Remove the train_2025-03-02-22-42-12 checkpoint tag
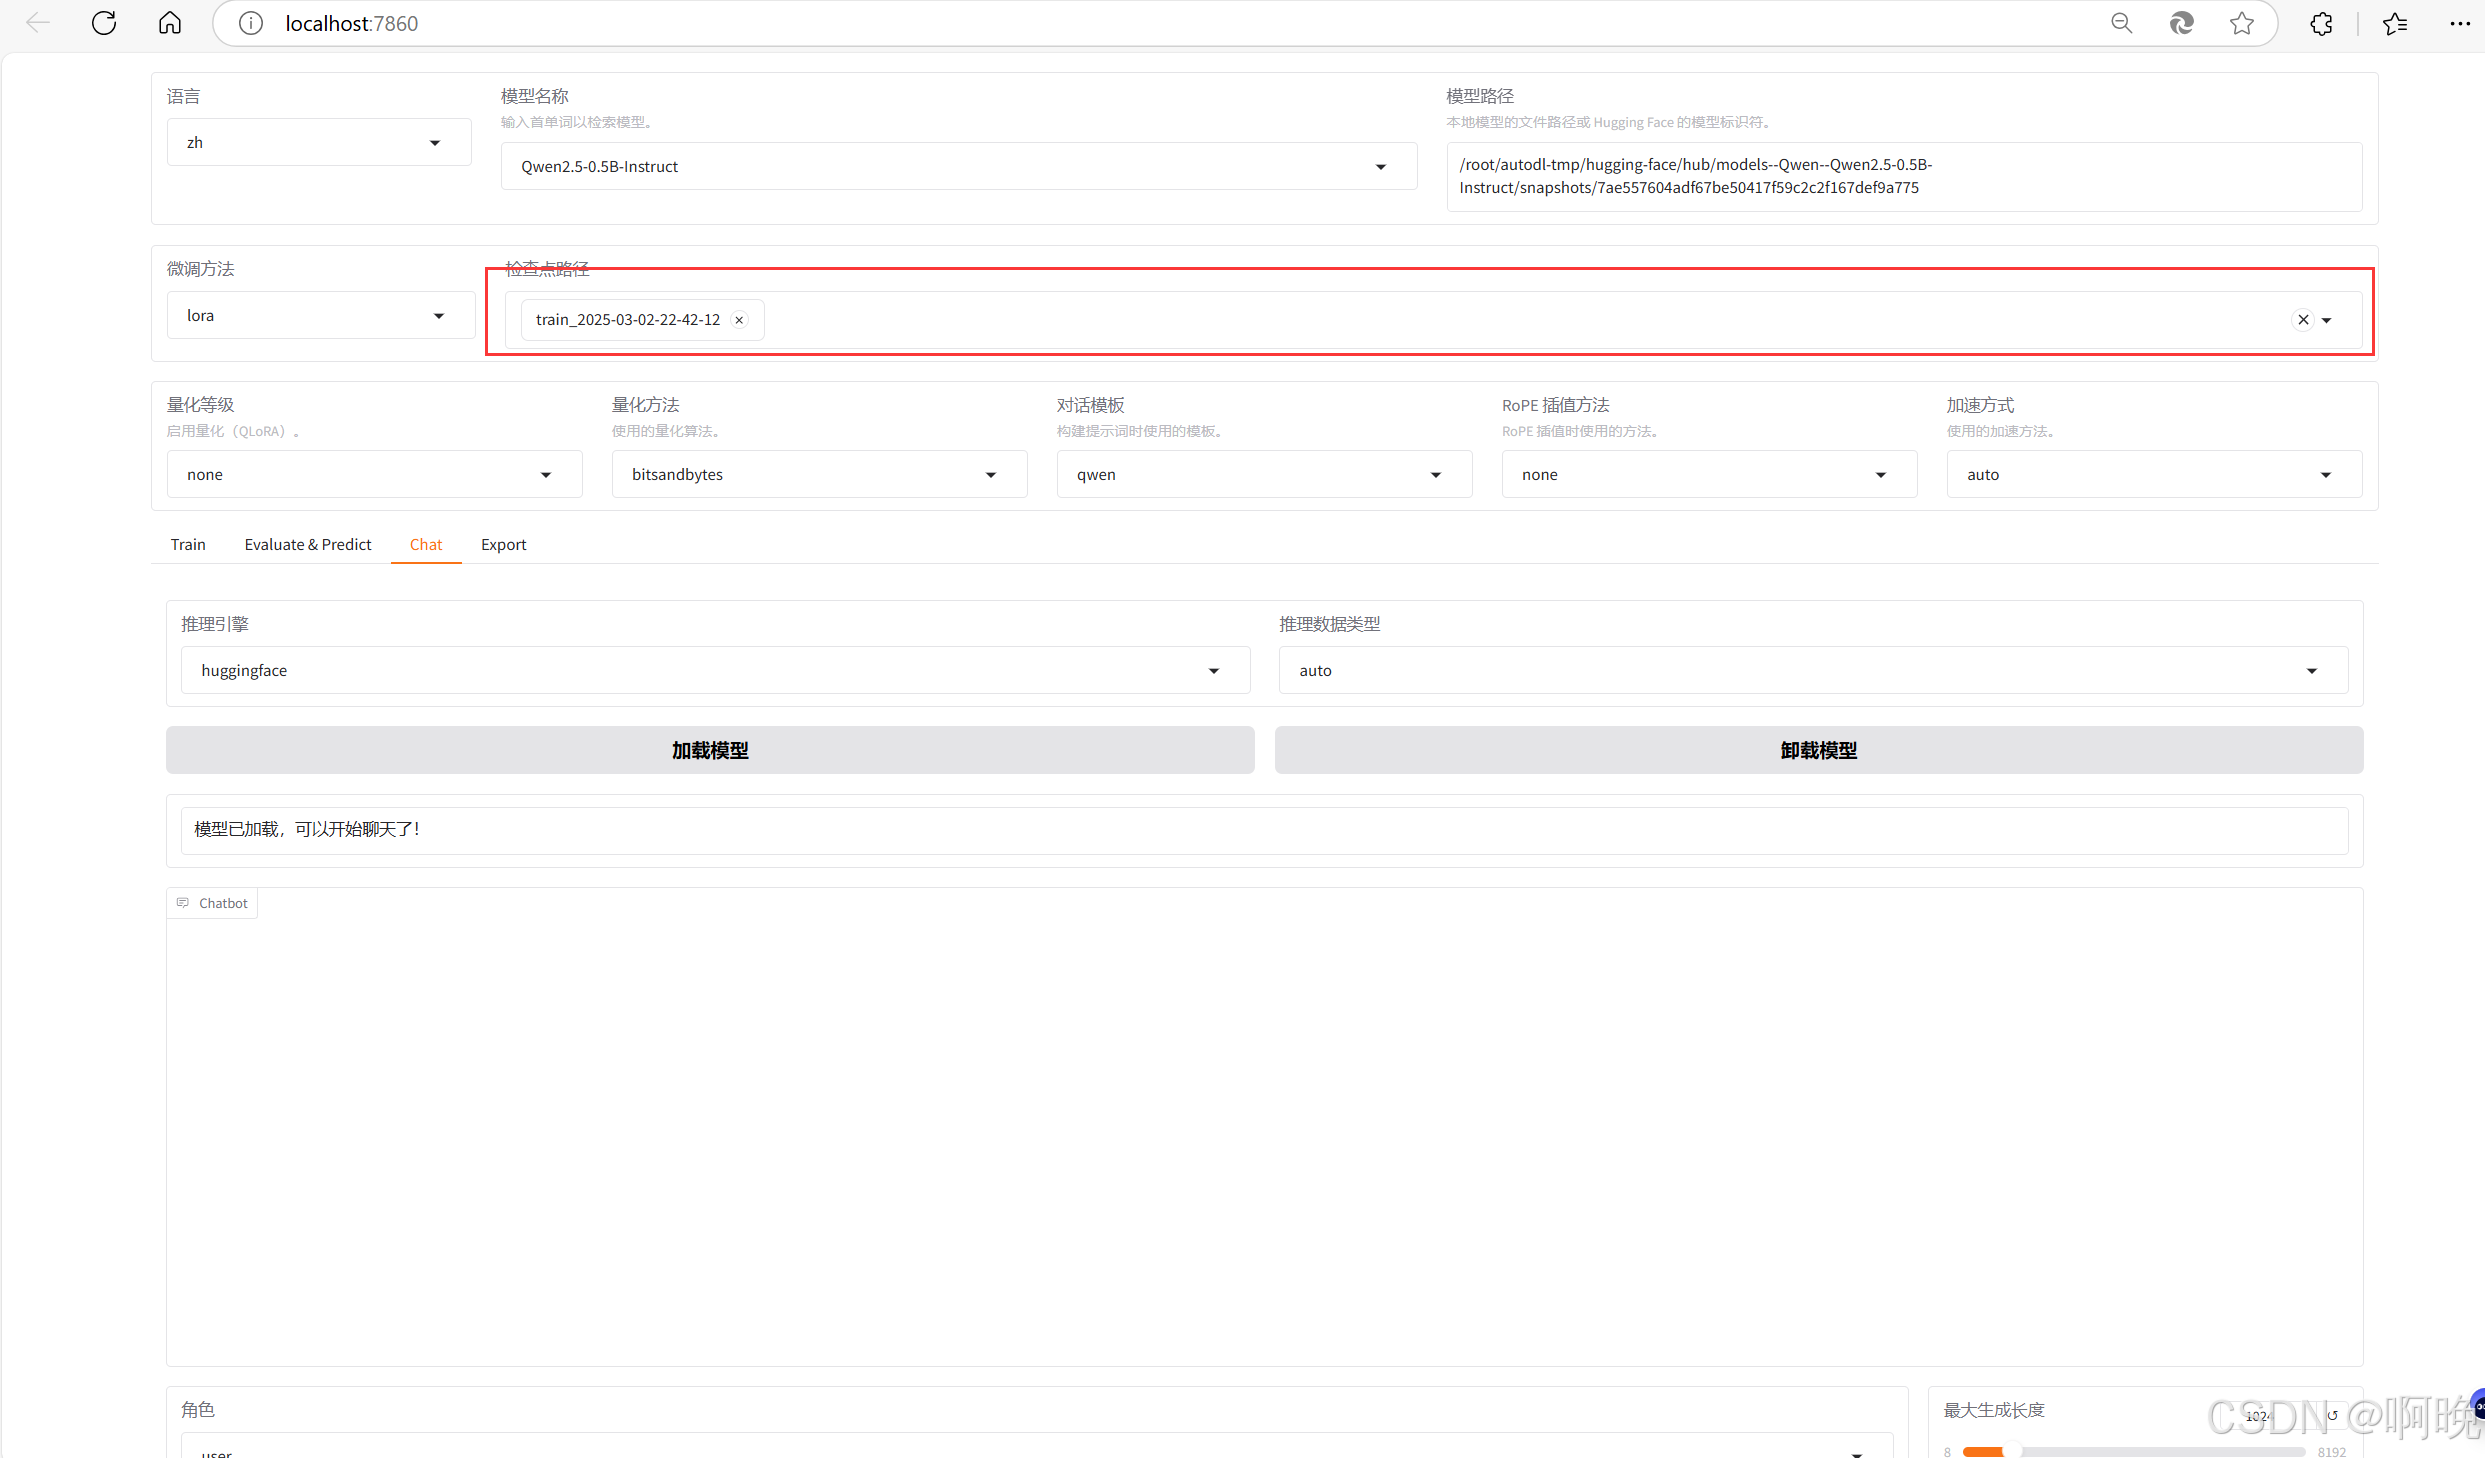Viewport: 2485px width, 1458px height. click(739, 320)
